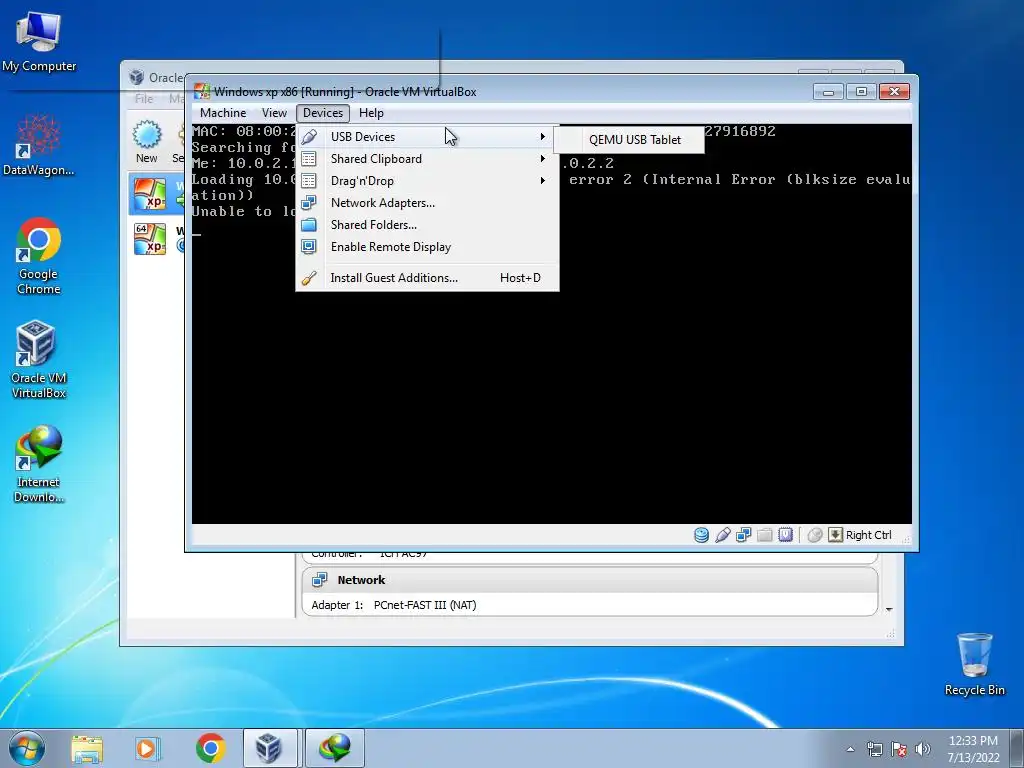Screen dimensions: 1024x768
Task: Open the File menu in VirtualBox Manager
Action: pos(144,99)
